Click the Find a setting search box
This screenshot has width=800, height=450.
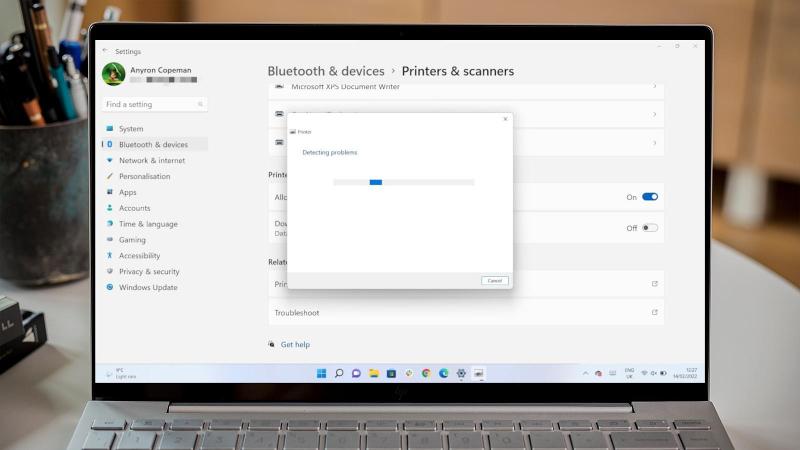pos(155,104)
